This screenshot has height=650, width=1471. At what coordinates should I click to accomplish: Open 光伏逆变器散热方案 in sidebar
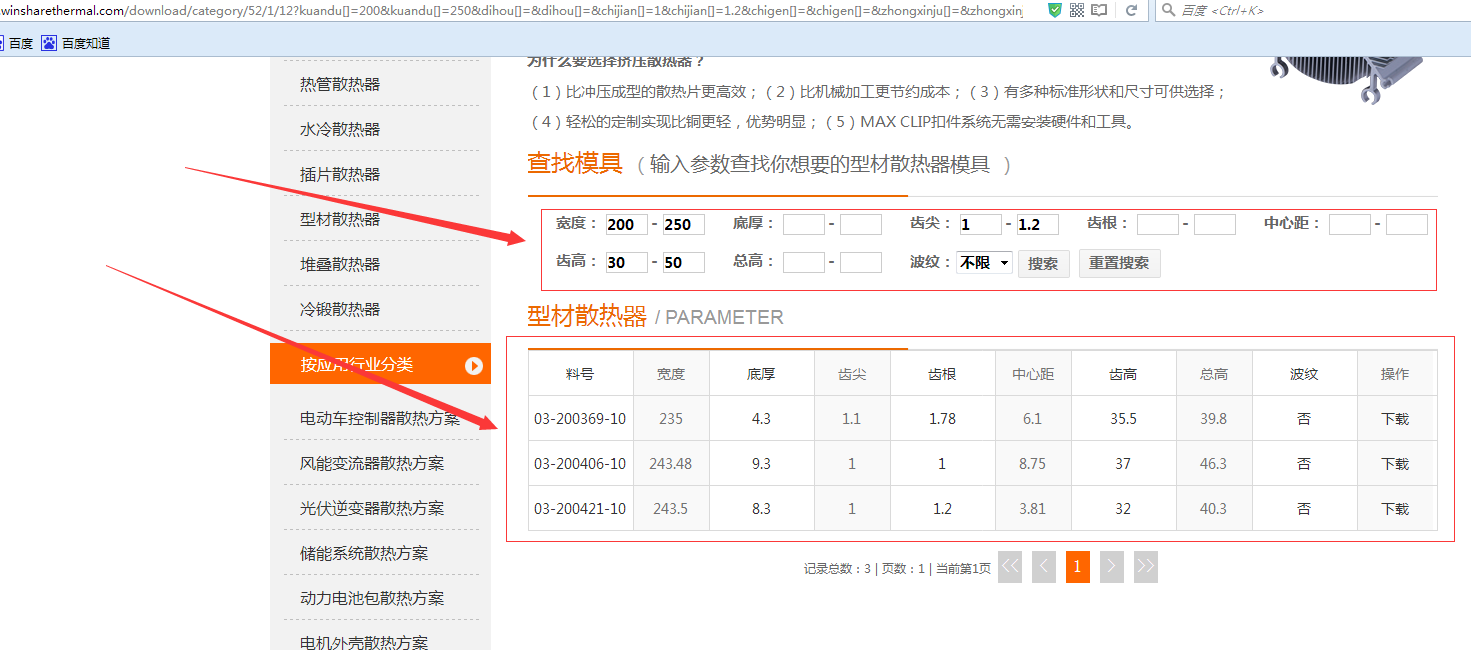click(372, 508)
